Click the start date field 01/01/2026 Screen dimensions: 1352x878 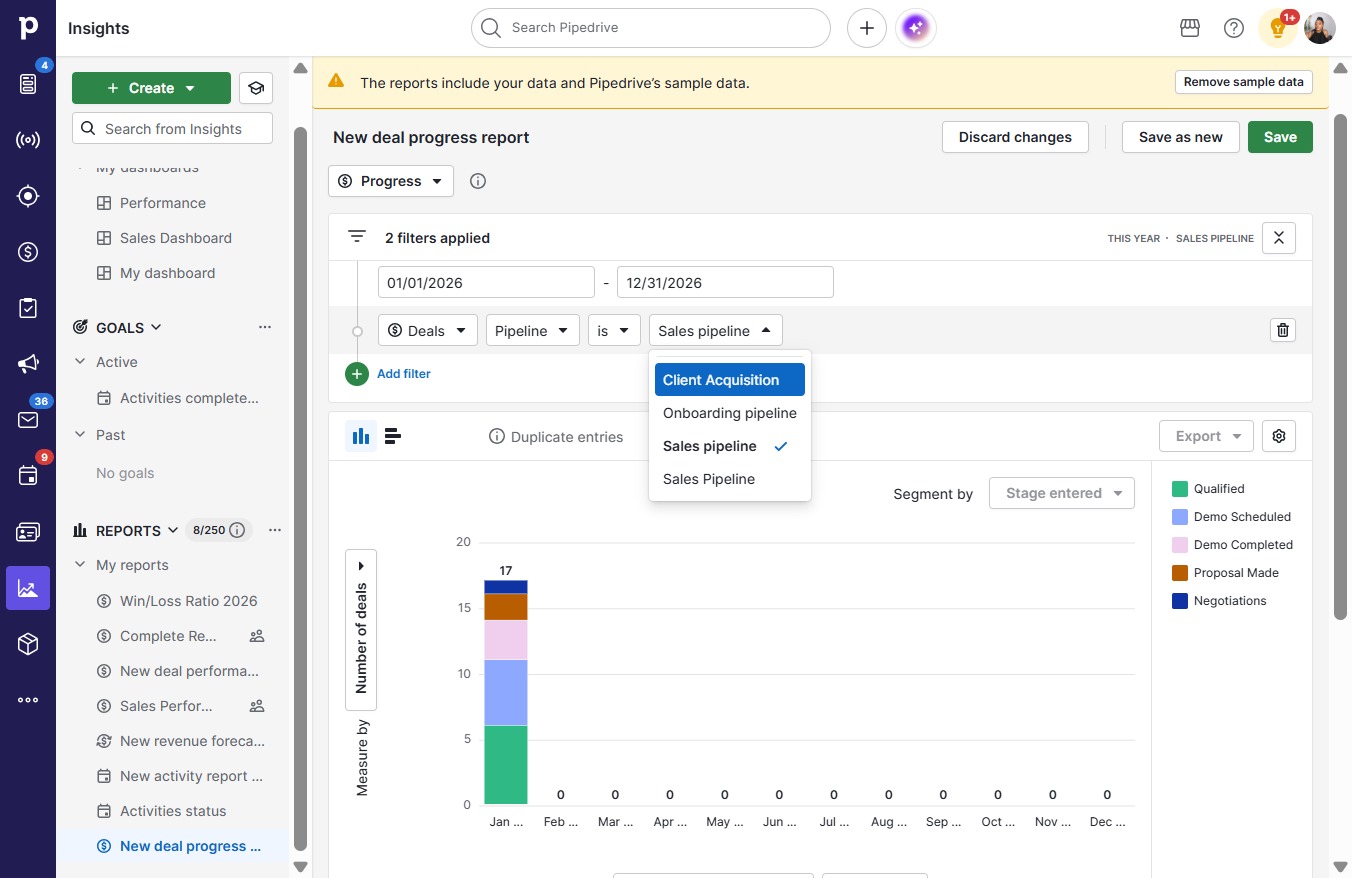486,283
